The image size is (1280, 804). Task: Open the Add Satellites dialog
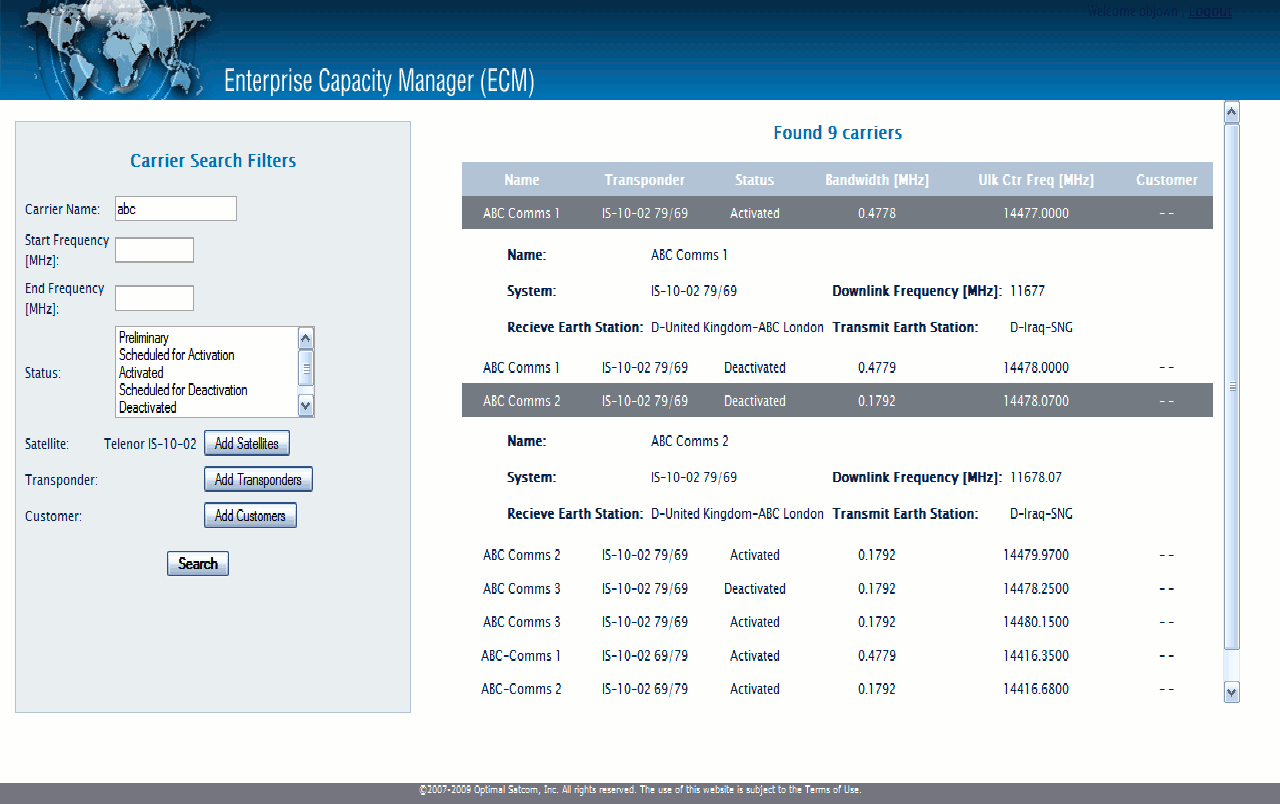point(246,442)
